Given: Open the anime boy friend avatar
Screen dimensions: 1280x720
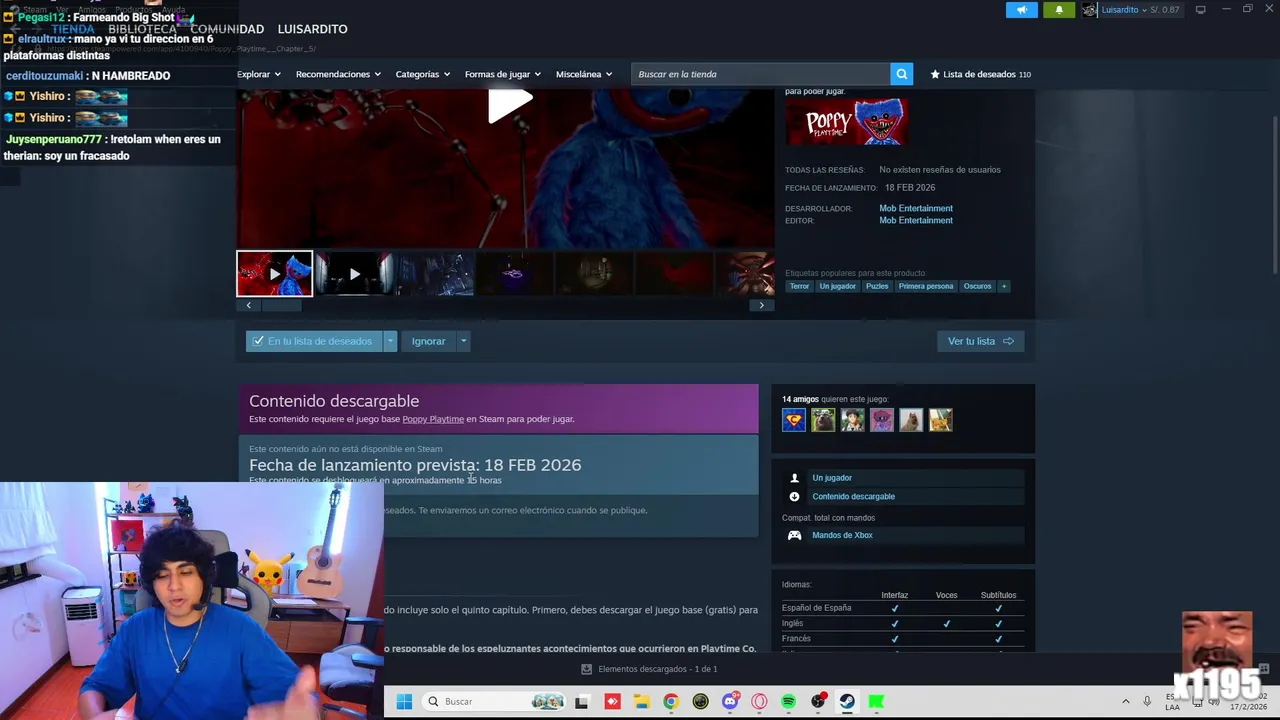Looking at the screenshot, I should click(852, 420).
